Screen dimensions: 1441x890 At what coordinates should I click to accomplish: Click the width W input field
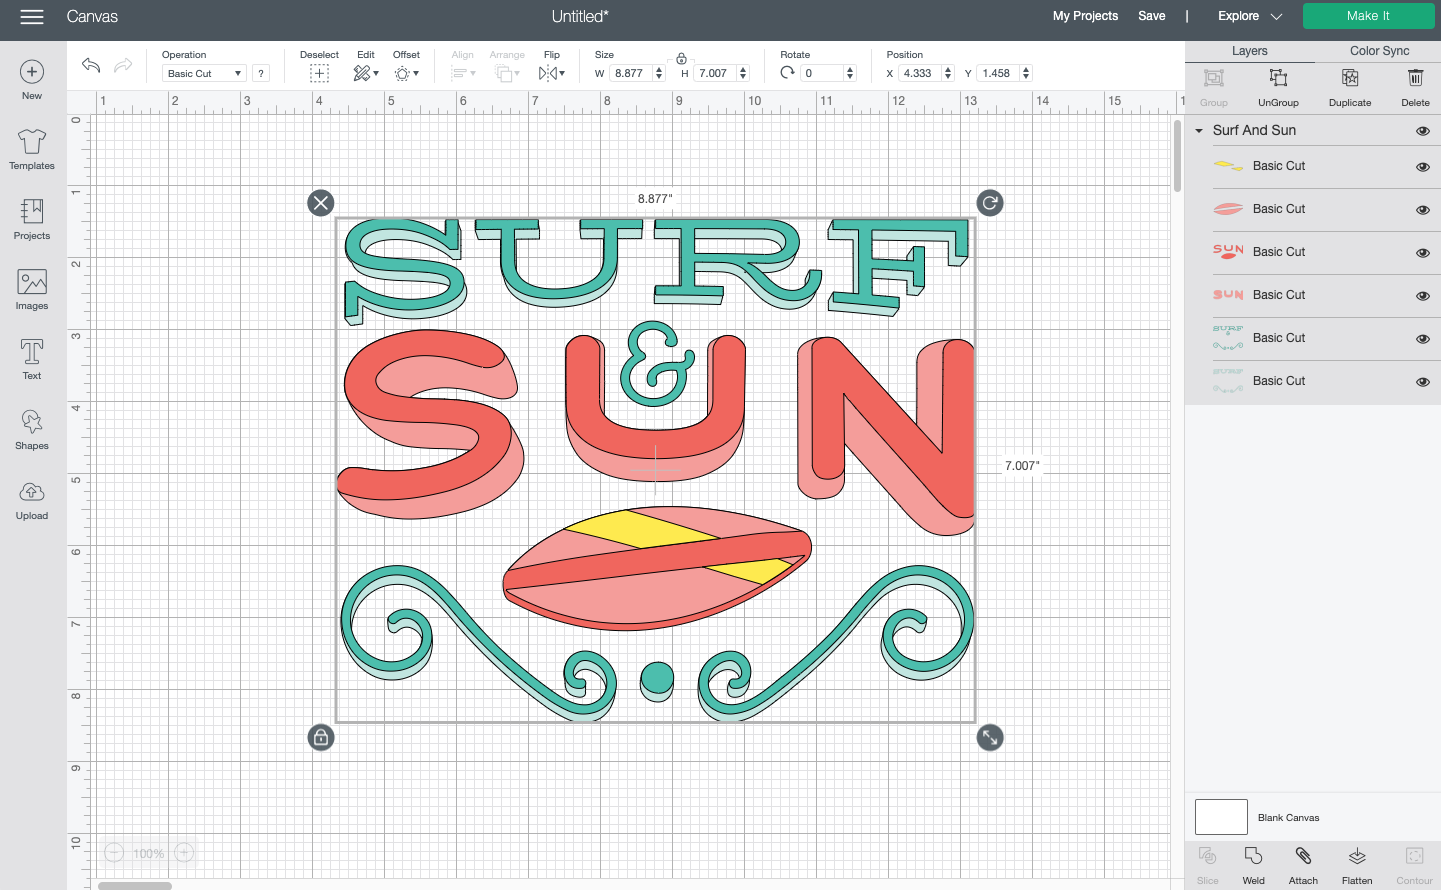tap(631, 73)
